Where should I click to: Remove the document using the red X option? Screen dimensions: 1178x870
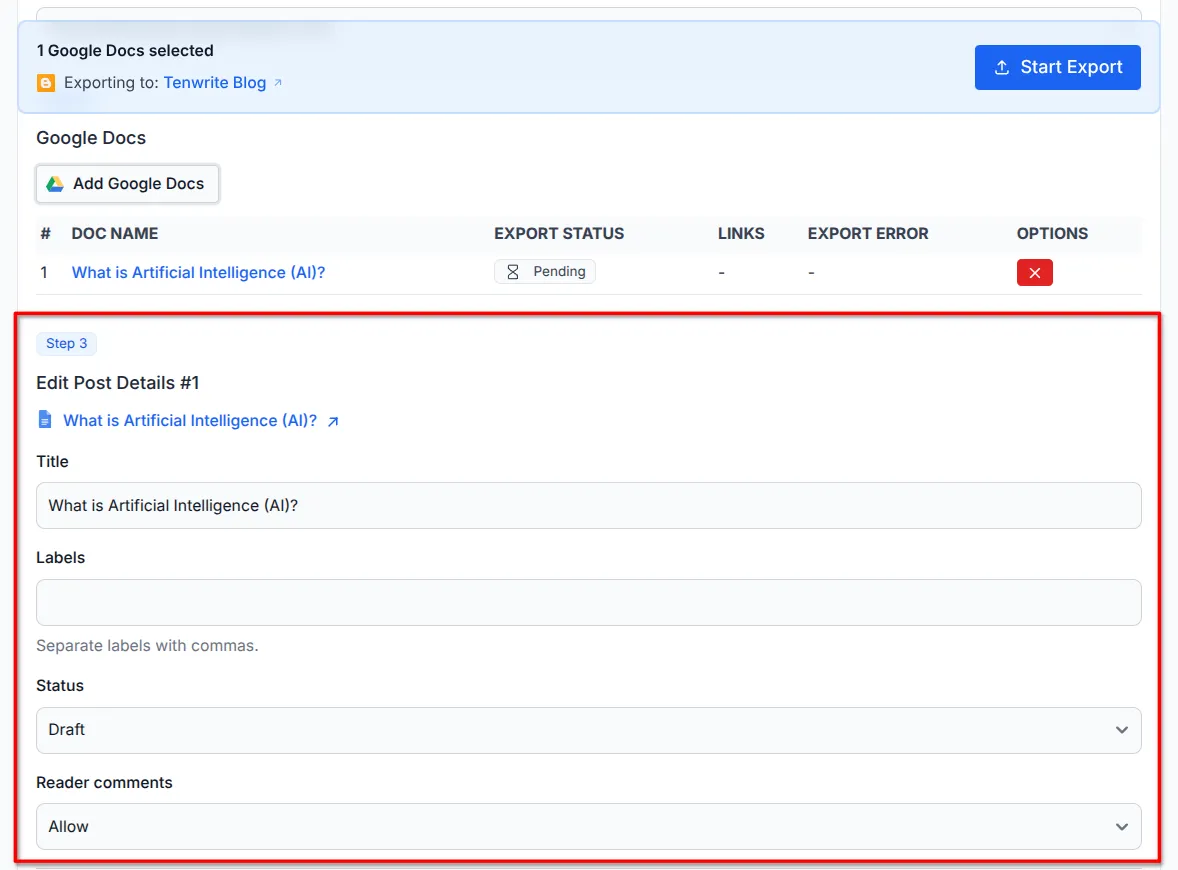(1034, 271)
